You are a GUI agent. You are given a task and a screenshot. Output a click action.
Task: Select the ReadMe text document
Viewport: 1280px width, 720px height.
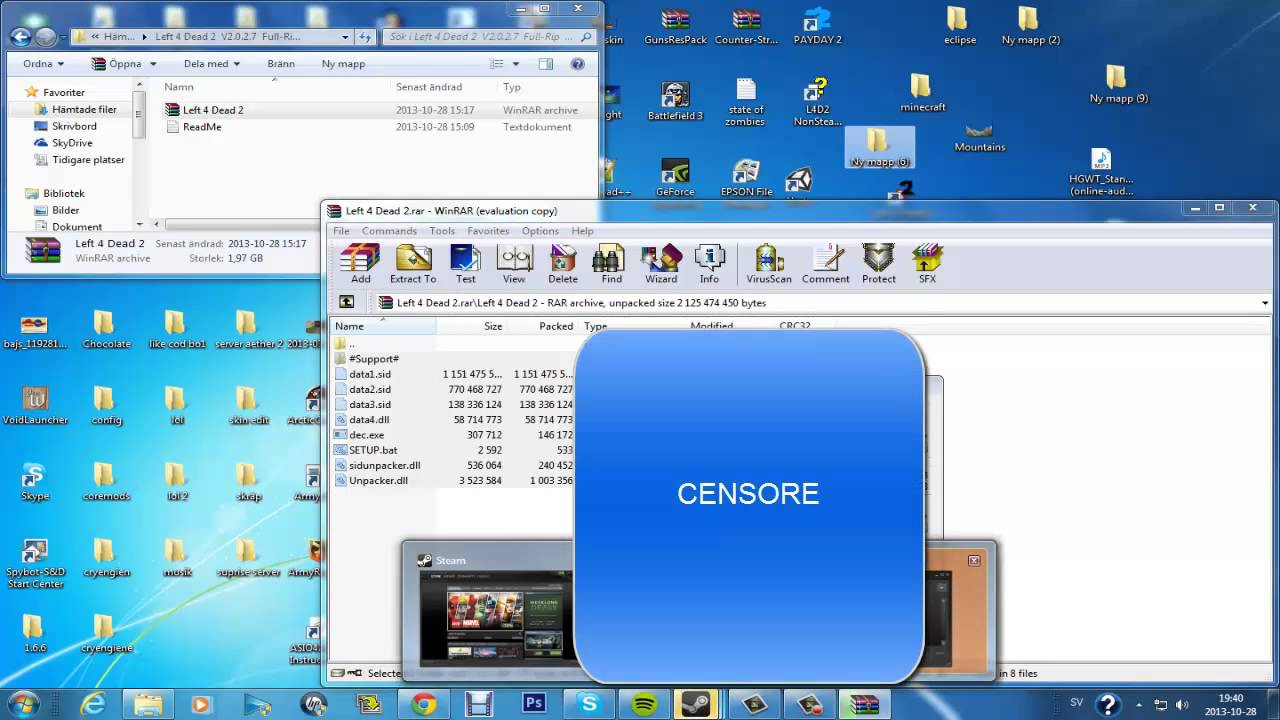pyautogui.click(x=201, y=127)
